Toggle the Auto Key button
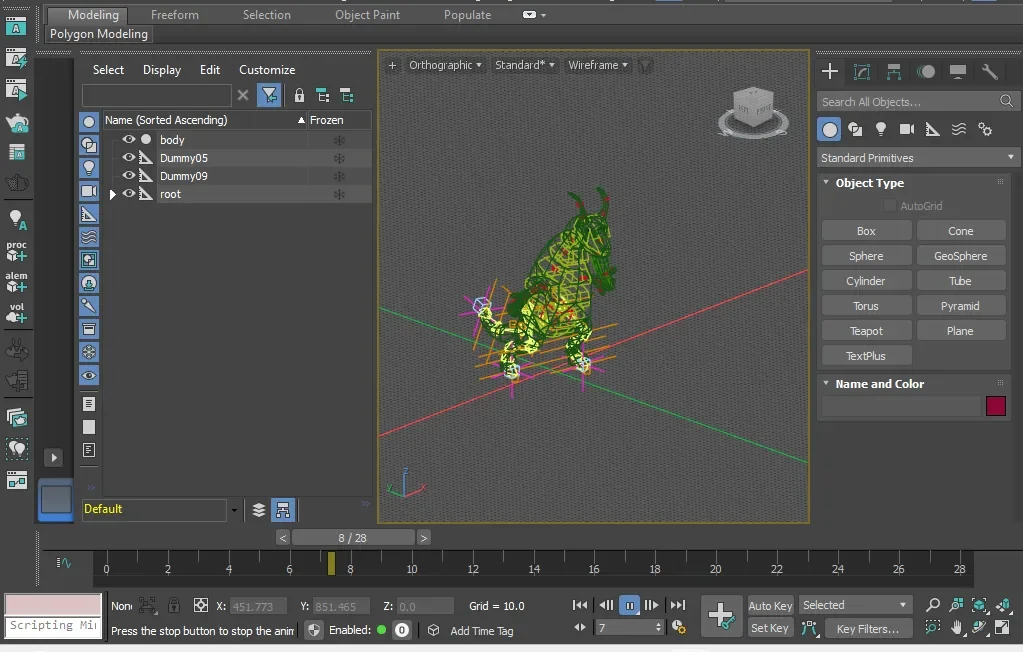The height and width of the screenshot is (652, 1023). [x=770, y=606]
